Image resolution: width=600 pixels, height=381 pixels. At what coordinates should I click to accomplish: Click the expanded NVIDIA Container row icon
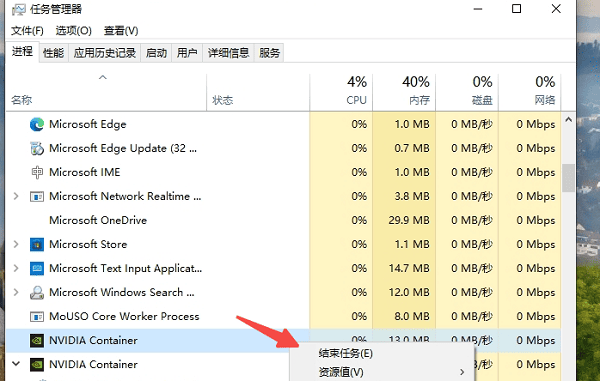(x=37, y=365)
